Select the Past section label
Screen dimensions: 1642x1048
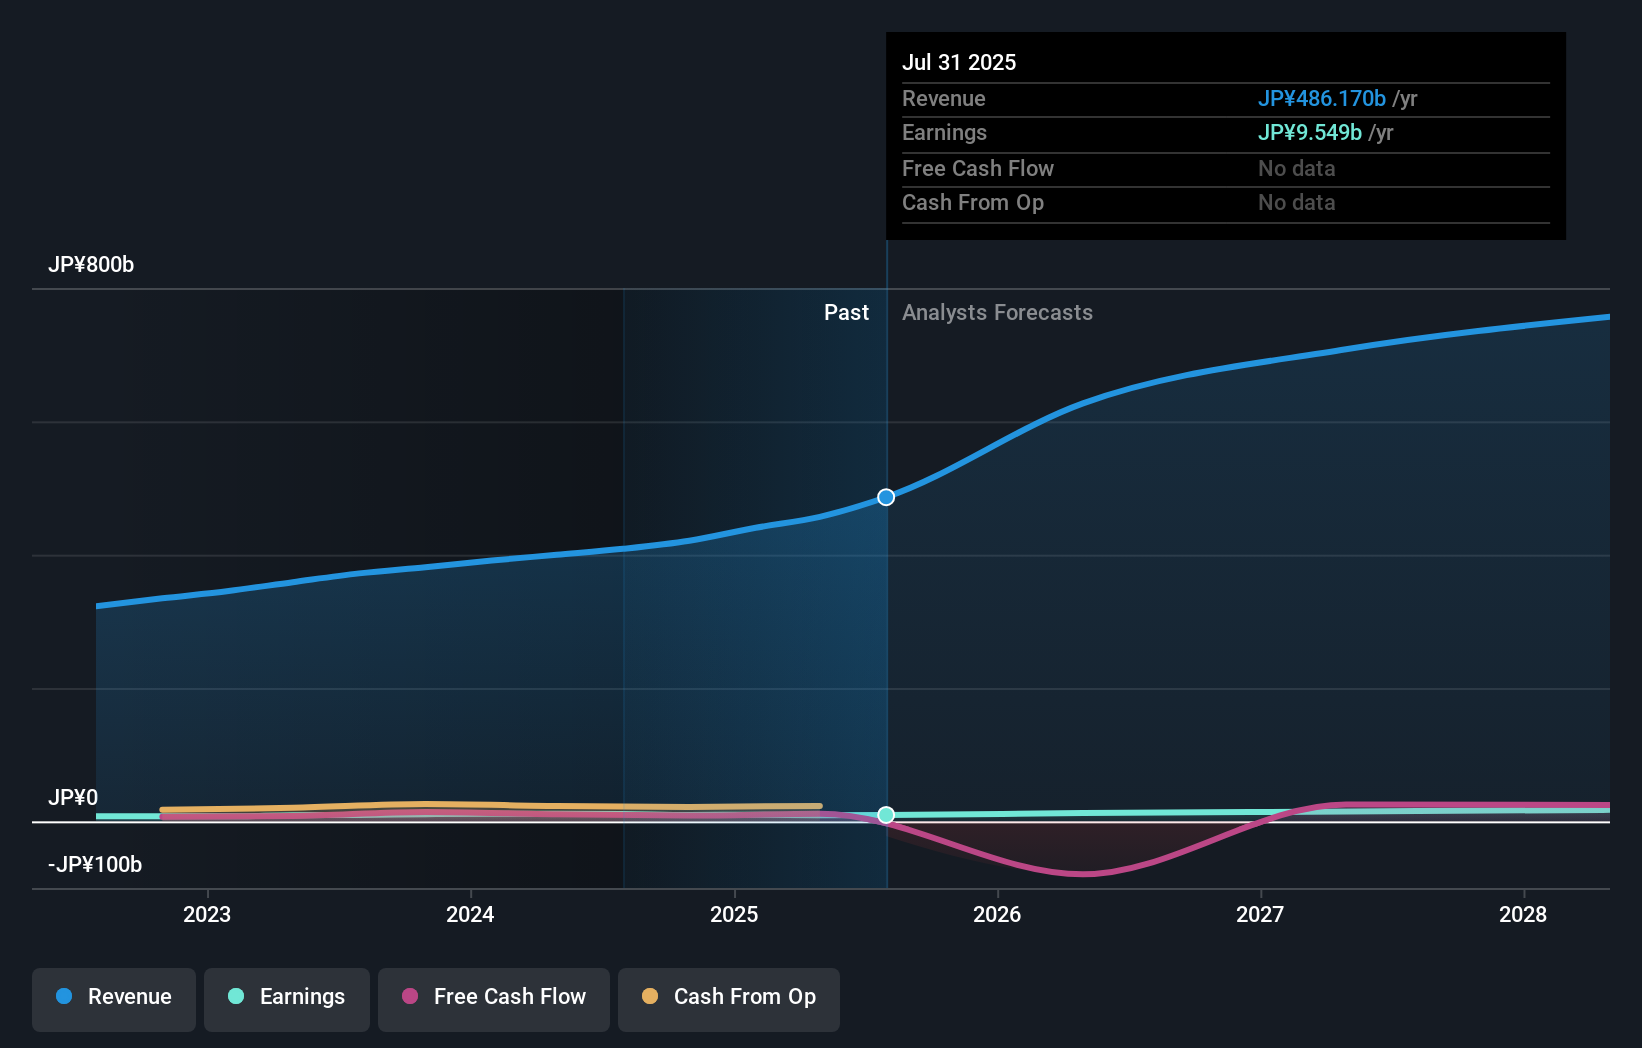click(847, 312)
